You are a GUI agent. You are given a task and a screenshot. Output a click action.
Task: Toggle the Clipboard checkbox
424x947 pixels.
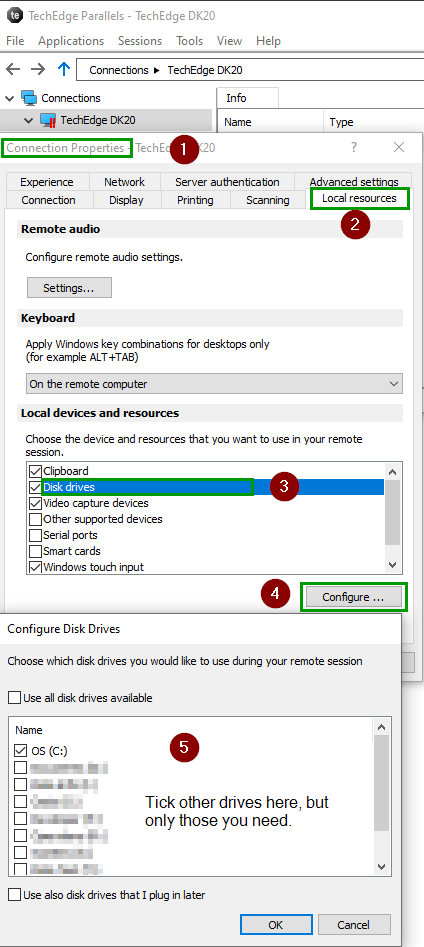[35, 471]
